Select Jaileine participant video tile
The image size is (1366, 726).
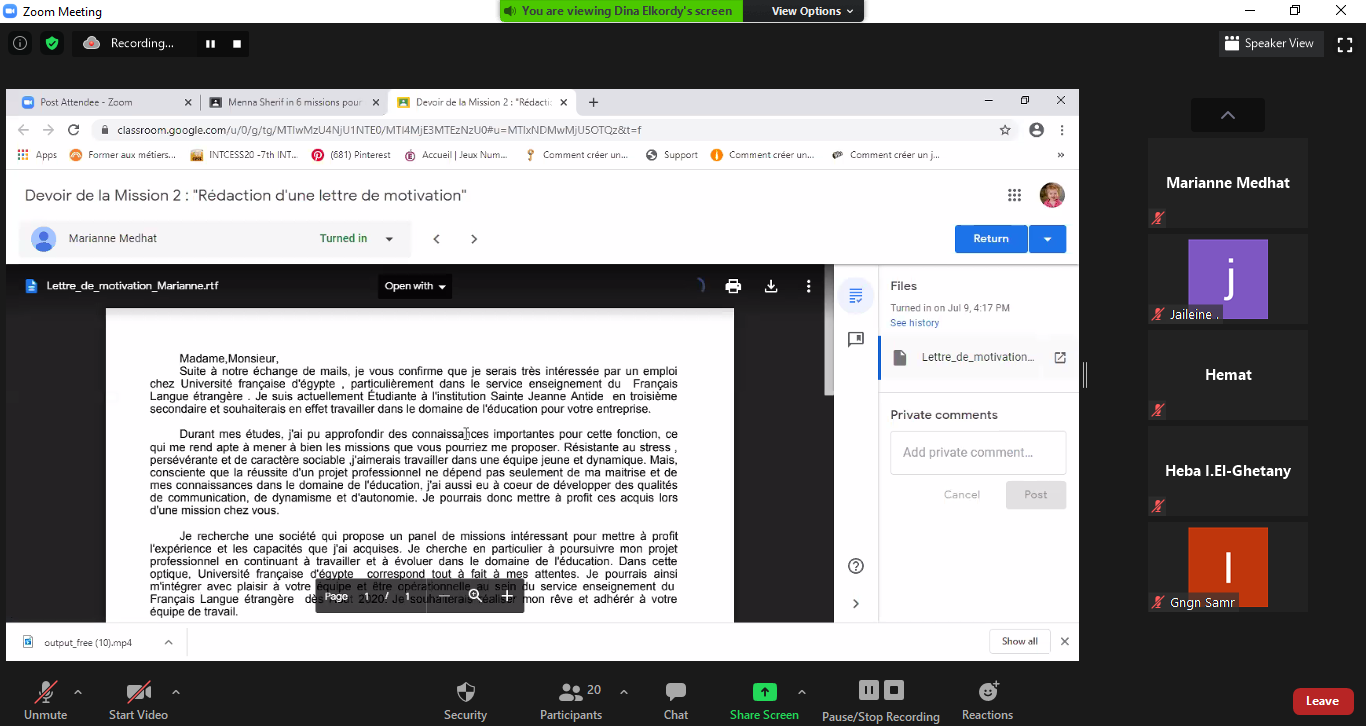(1227, 279)
